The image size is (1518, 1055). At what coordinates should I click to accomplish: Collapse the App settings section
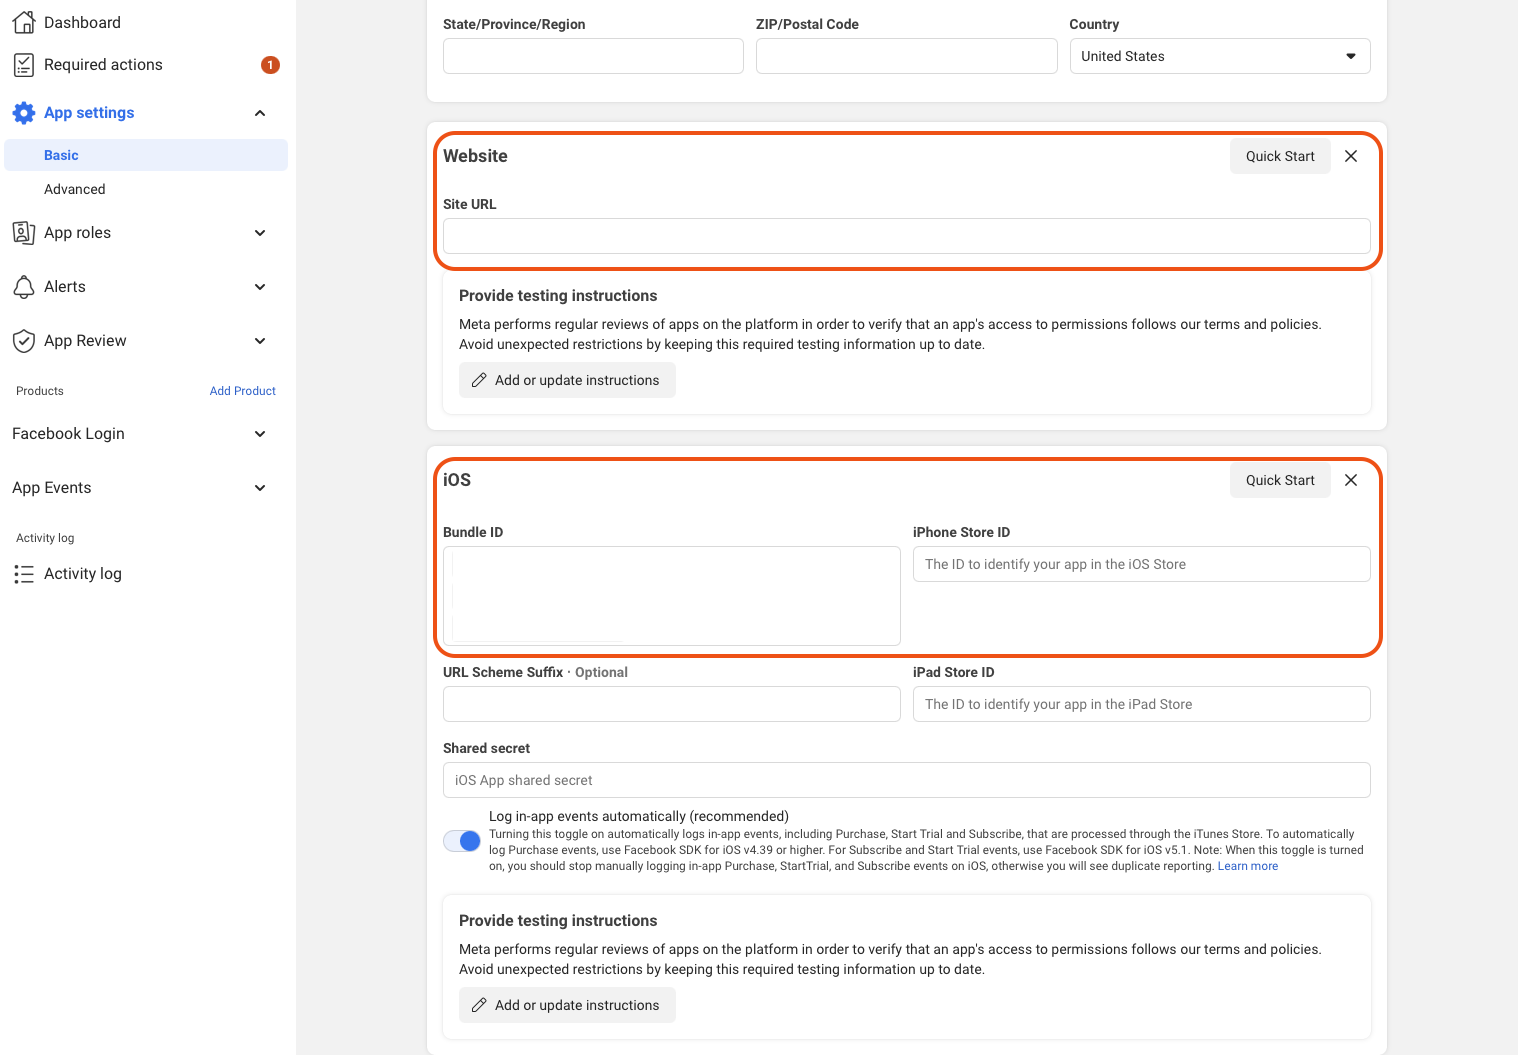(260, 113)
